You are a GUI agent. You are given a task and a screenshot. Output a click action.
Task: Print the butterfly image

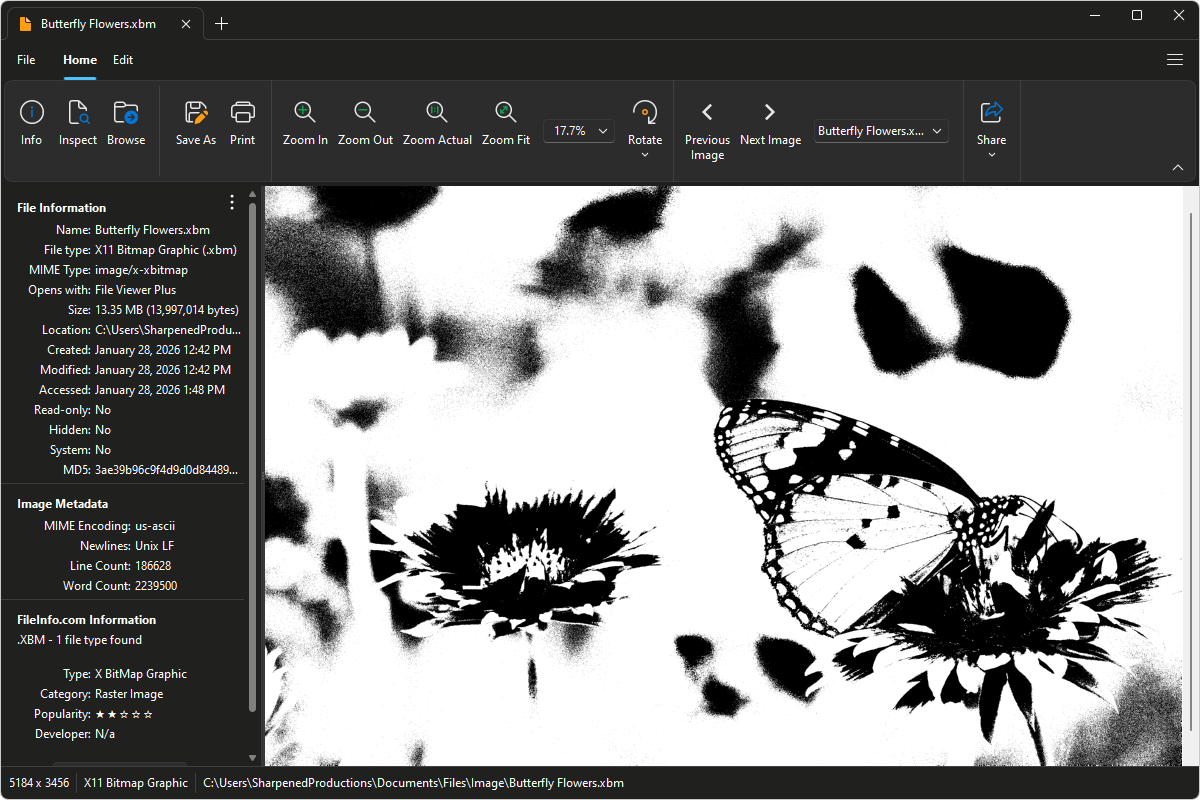[x=242, y=122]
